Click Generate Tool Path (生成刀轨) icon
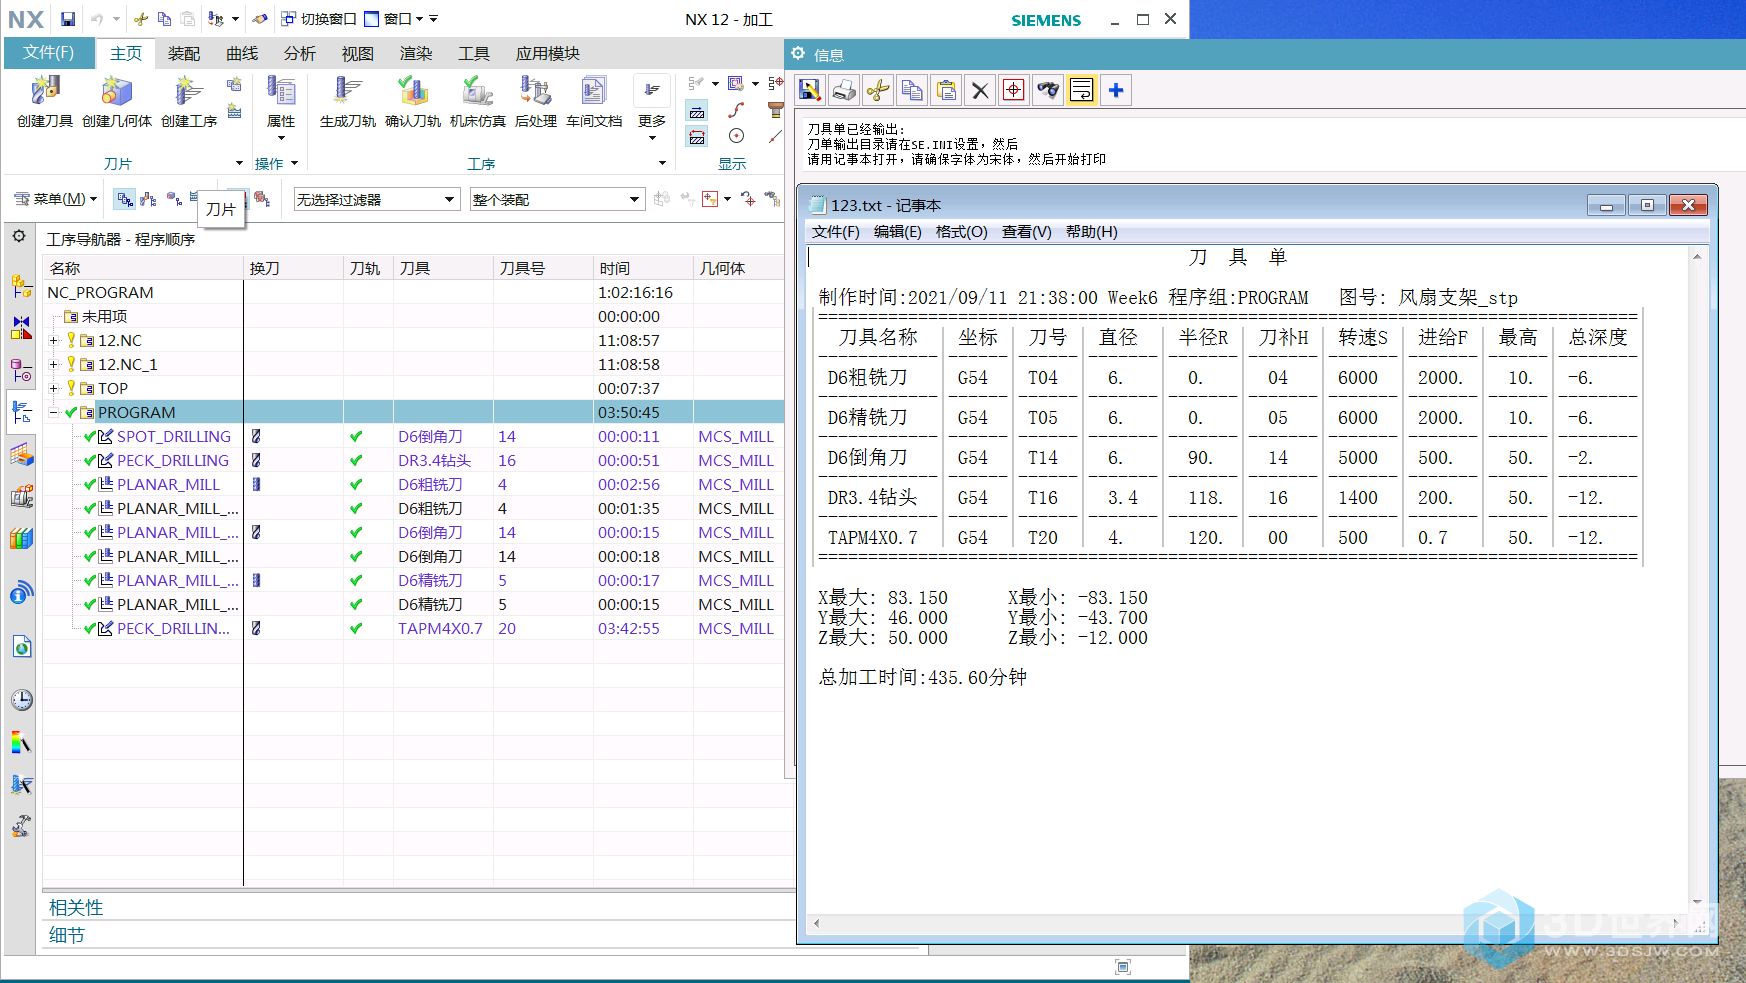This screenshot has width=1746, height=983. click(x=347, y=92)
